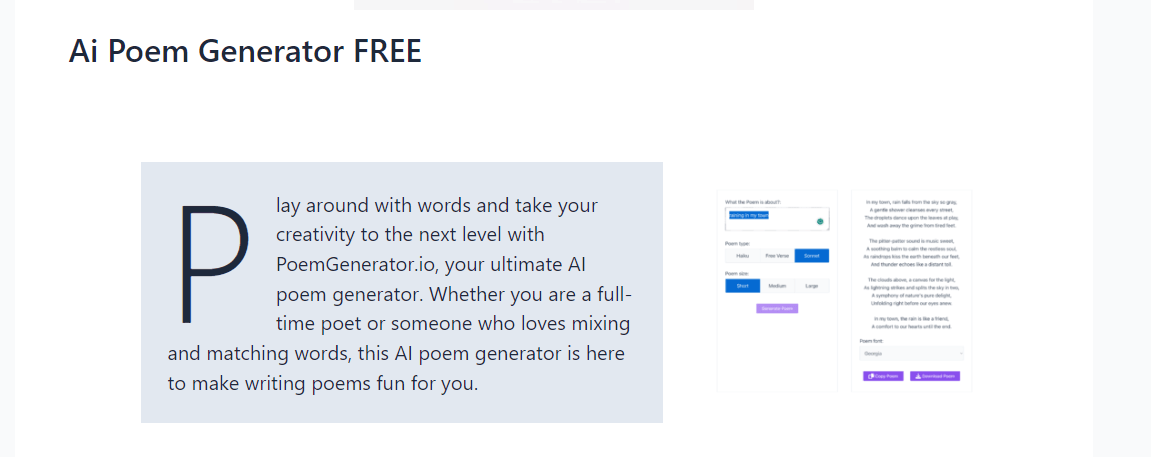
Task: Click the 'What the Poem is about' text box
Action: coord(777,219)
